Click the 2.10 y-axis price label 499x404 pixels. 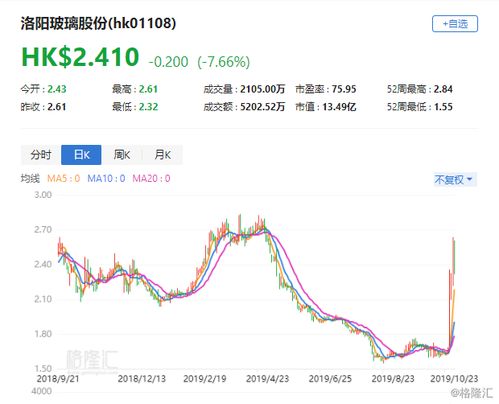(43, 299)
